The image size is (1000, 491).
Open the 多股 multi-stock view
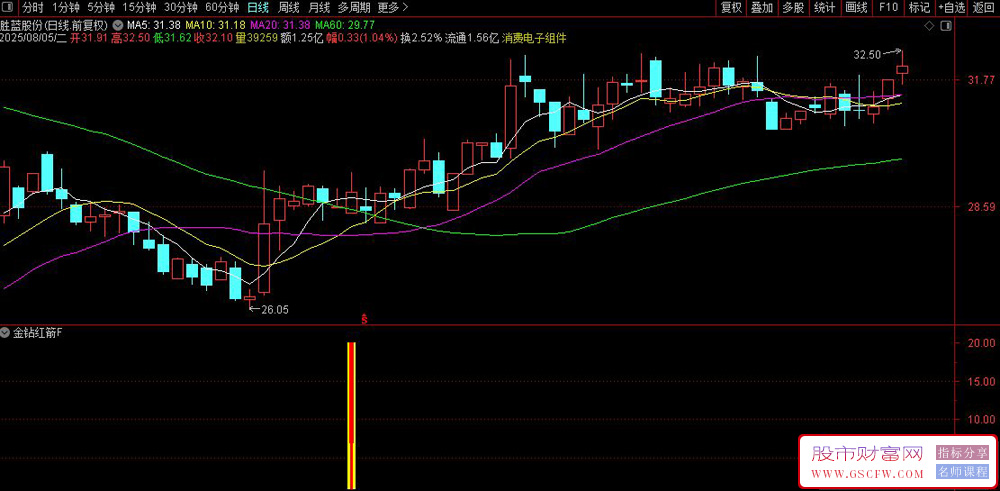[793, 8]
